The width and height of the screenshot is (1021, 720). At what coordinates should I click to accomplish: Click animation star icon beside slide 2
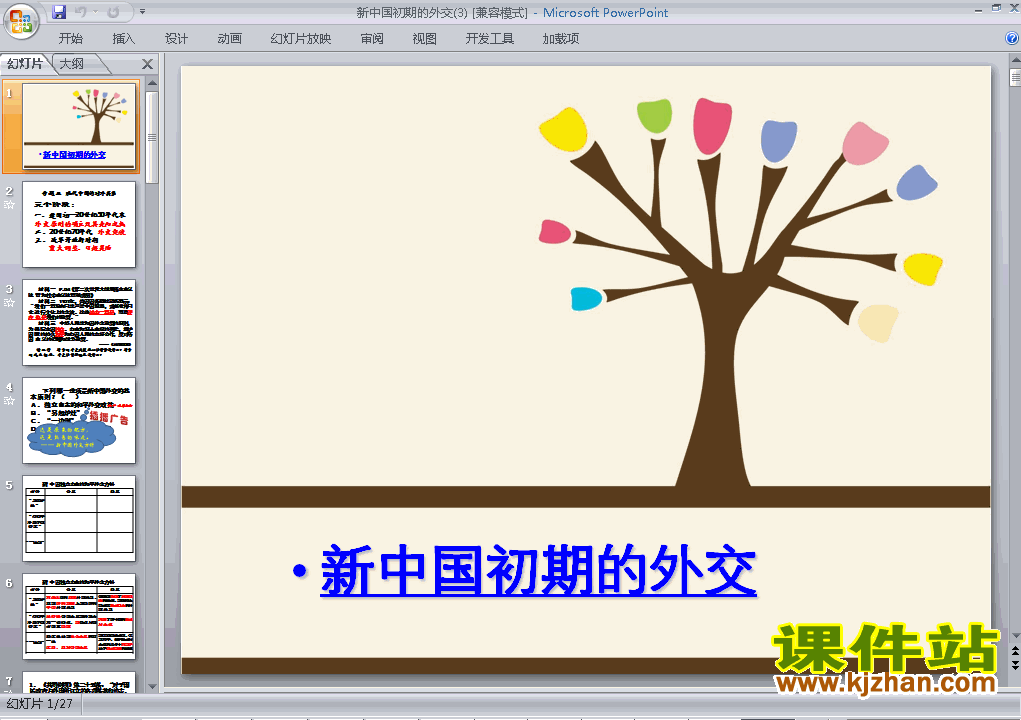pos(9,204)
